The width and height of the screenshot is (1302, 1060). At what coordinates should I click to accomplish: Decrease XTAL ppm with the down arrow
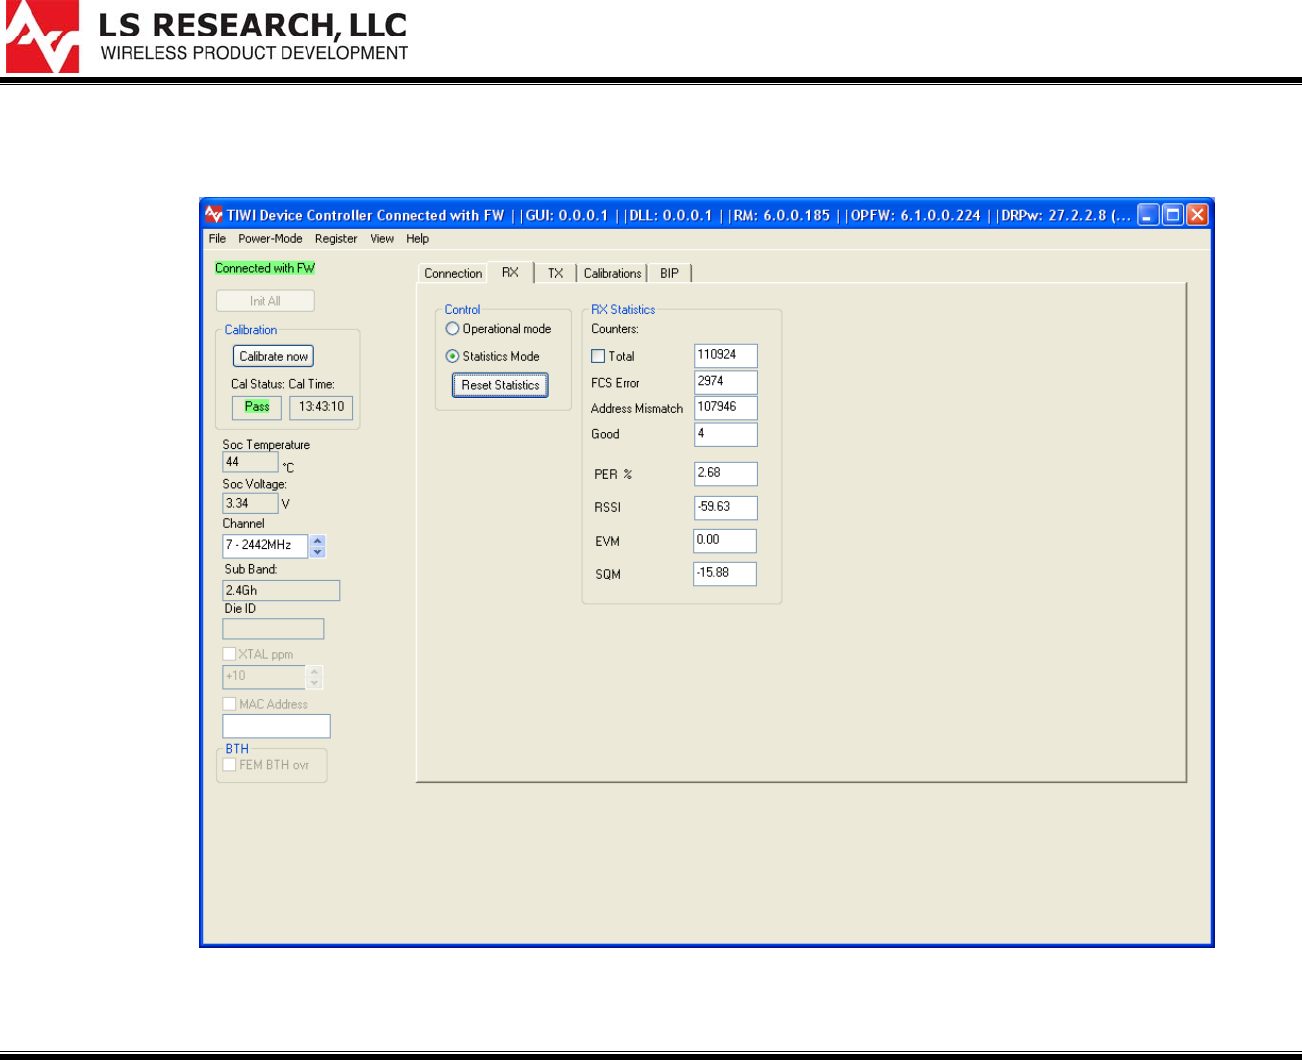pyautogui.click(x=315, y=683)
